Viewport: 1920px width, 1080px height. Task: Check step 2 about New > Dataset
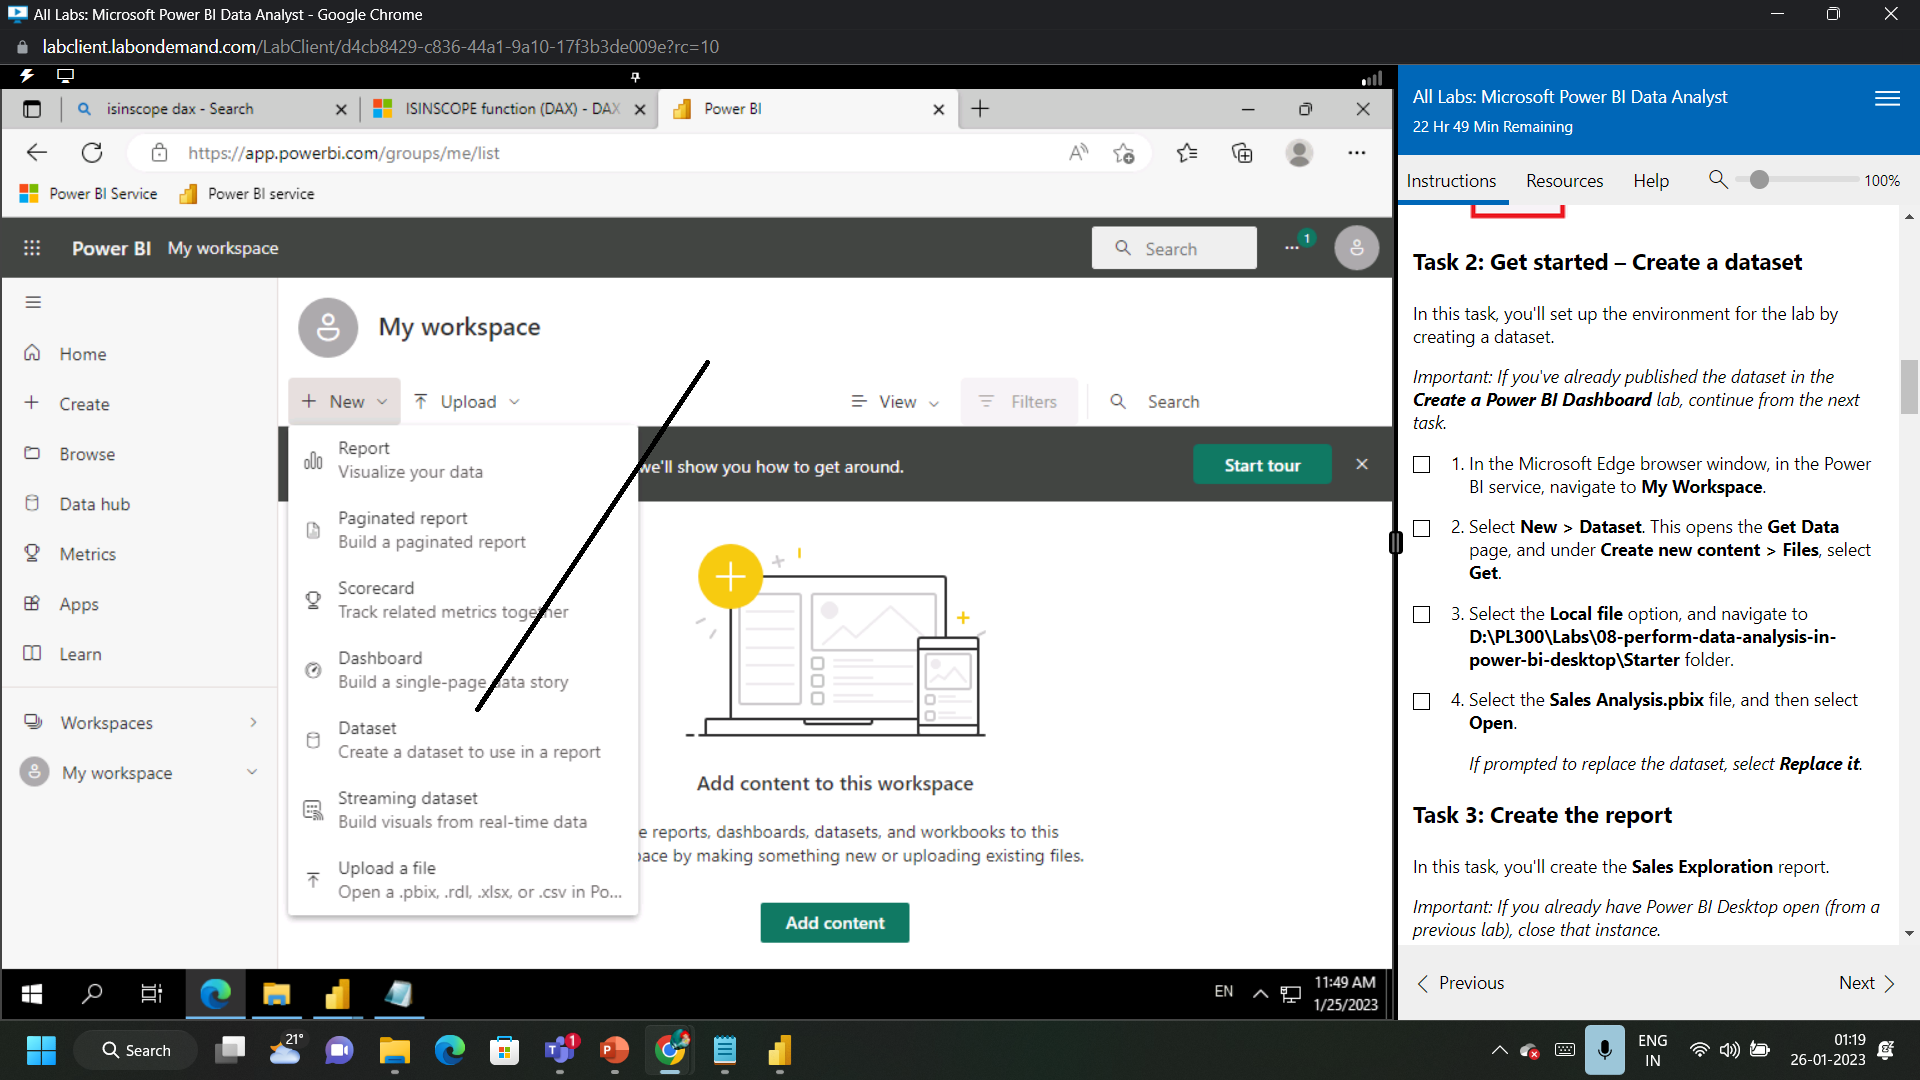point(1422,528)
